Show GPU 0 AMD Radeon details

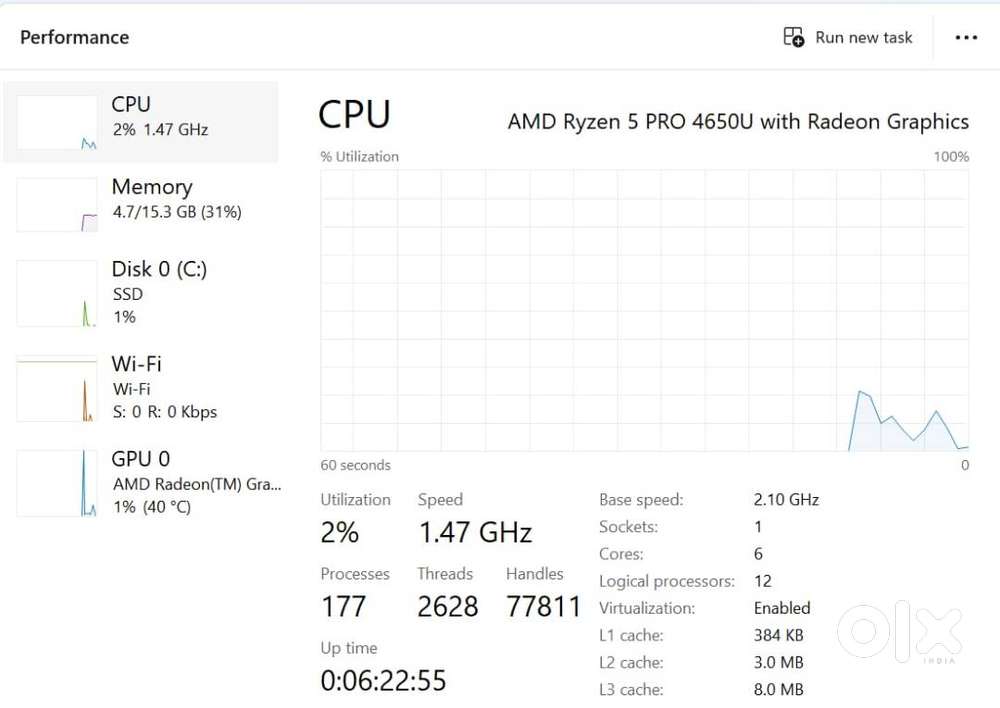(196, 484)
